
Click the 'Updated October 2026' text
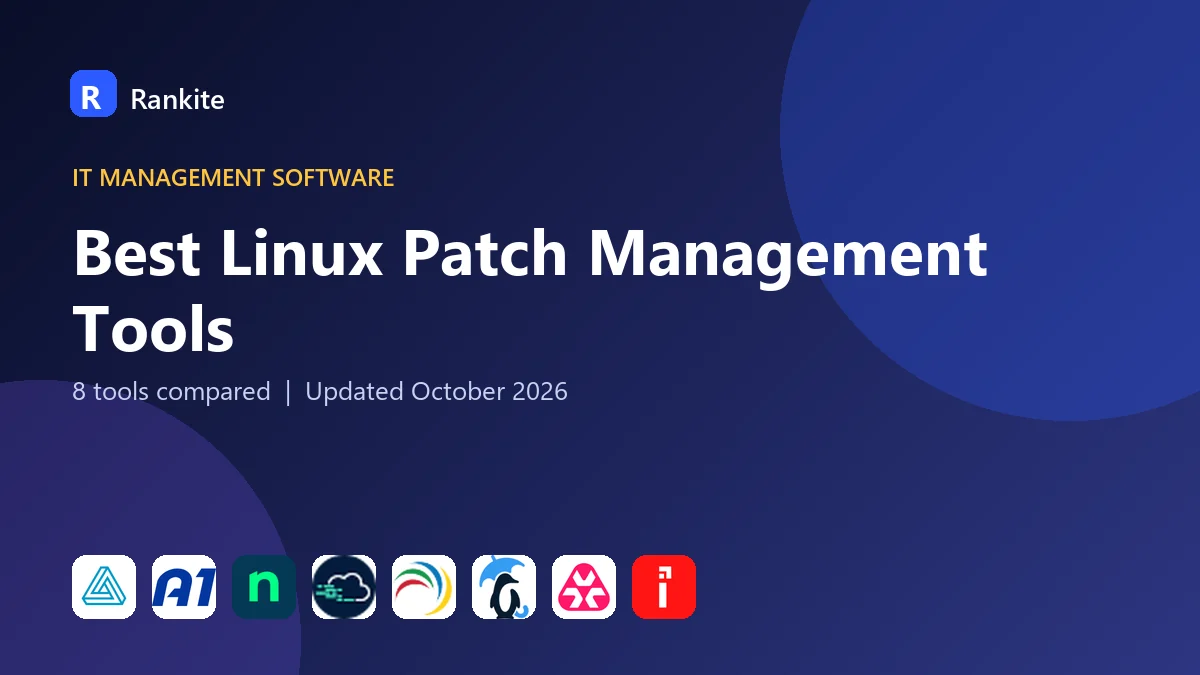tap(436, 391)
